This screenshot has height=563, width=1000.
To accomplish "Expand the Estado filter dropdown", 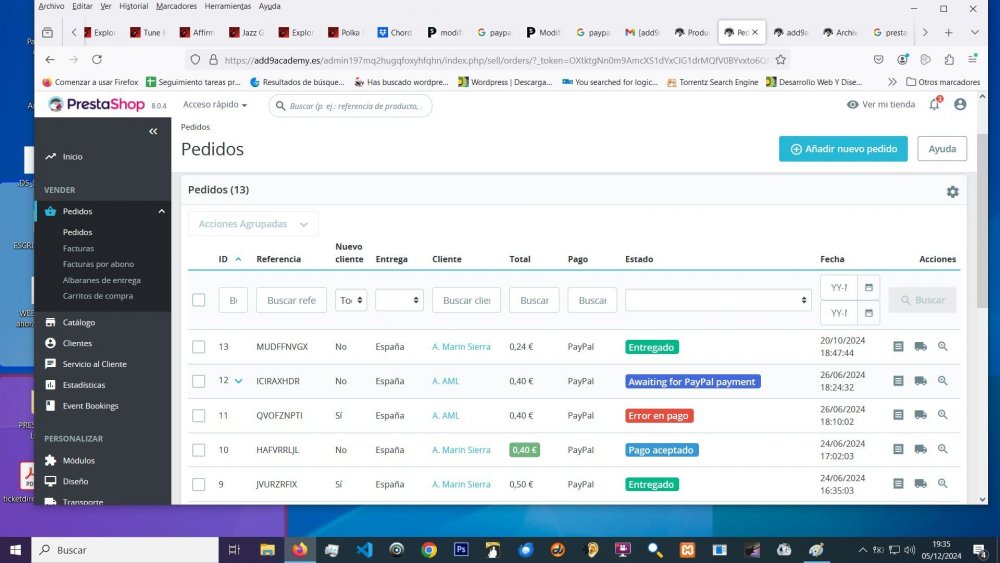I will click(x=718, y=300).
